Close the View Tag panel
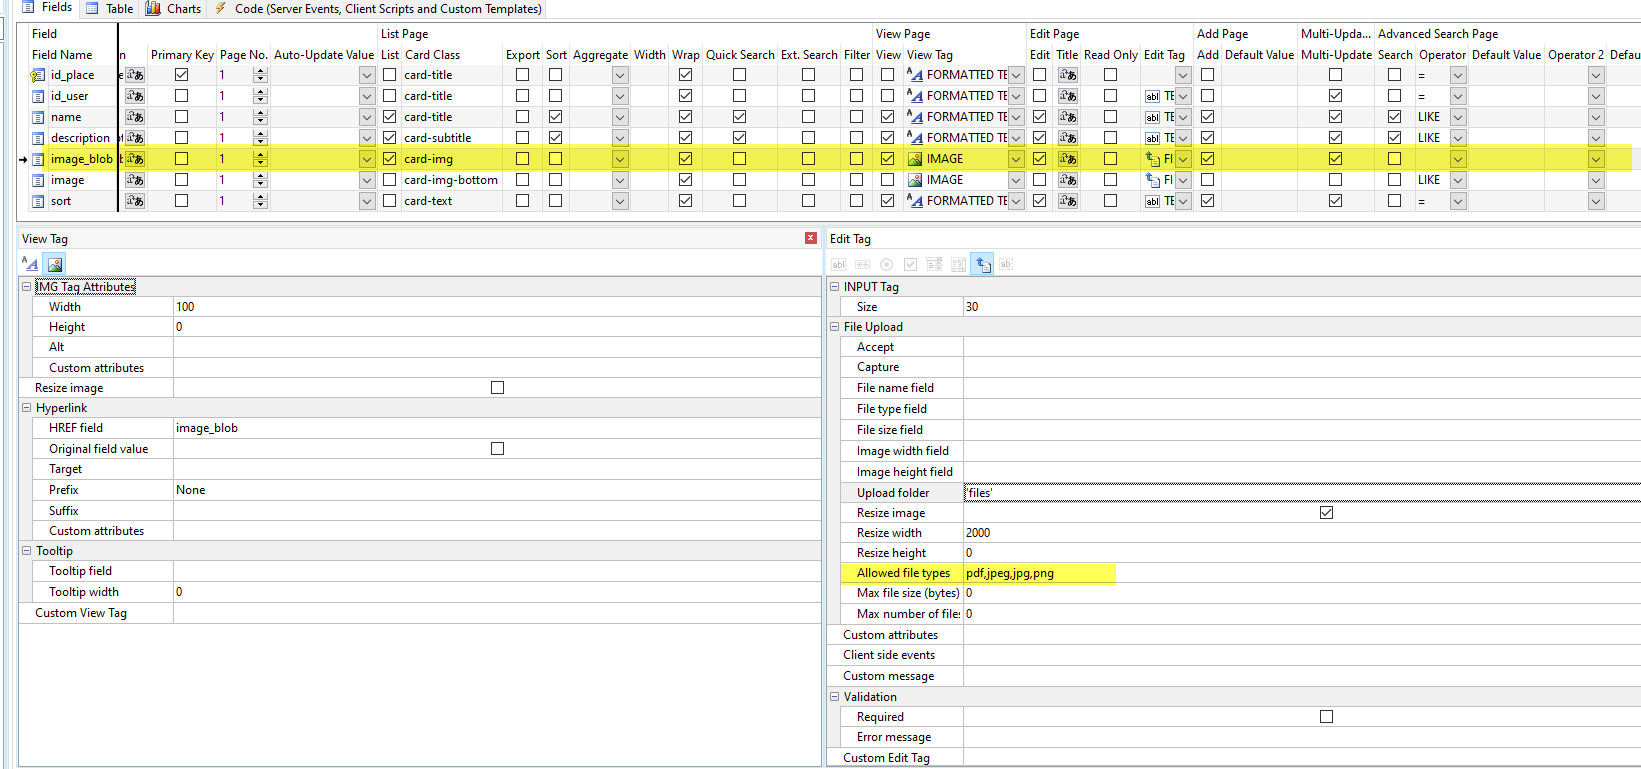 point(811,238)
